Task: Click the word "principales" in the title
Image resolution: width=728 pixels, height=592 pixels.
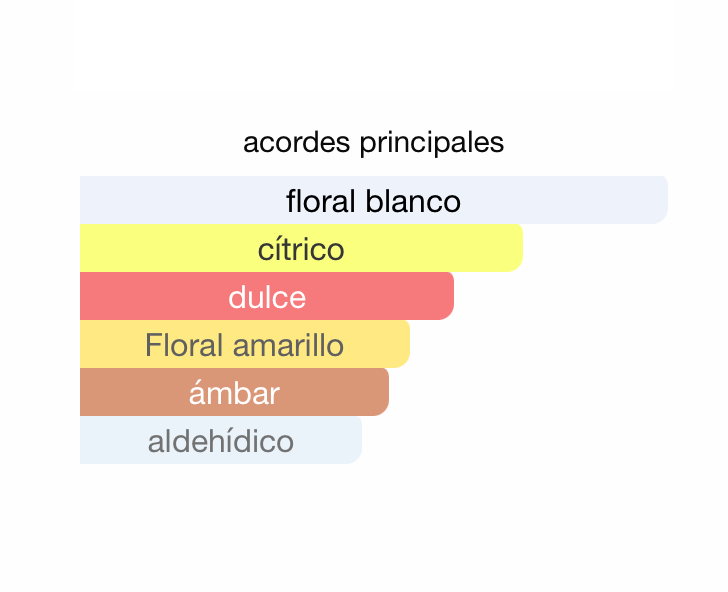Action: 432,143
